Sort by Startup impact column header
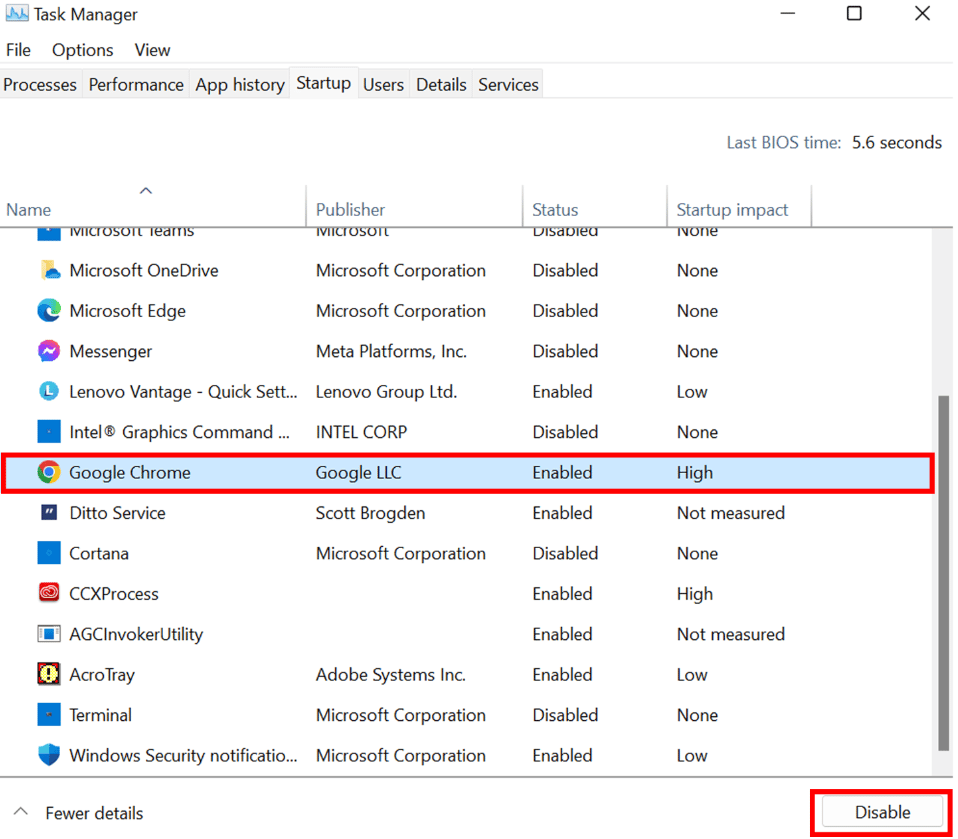Image resolution: width=958 pixels, height=839 pixels. [x=739, y=206]
